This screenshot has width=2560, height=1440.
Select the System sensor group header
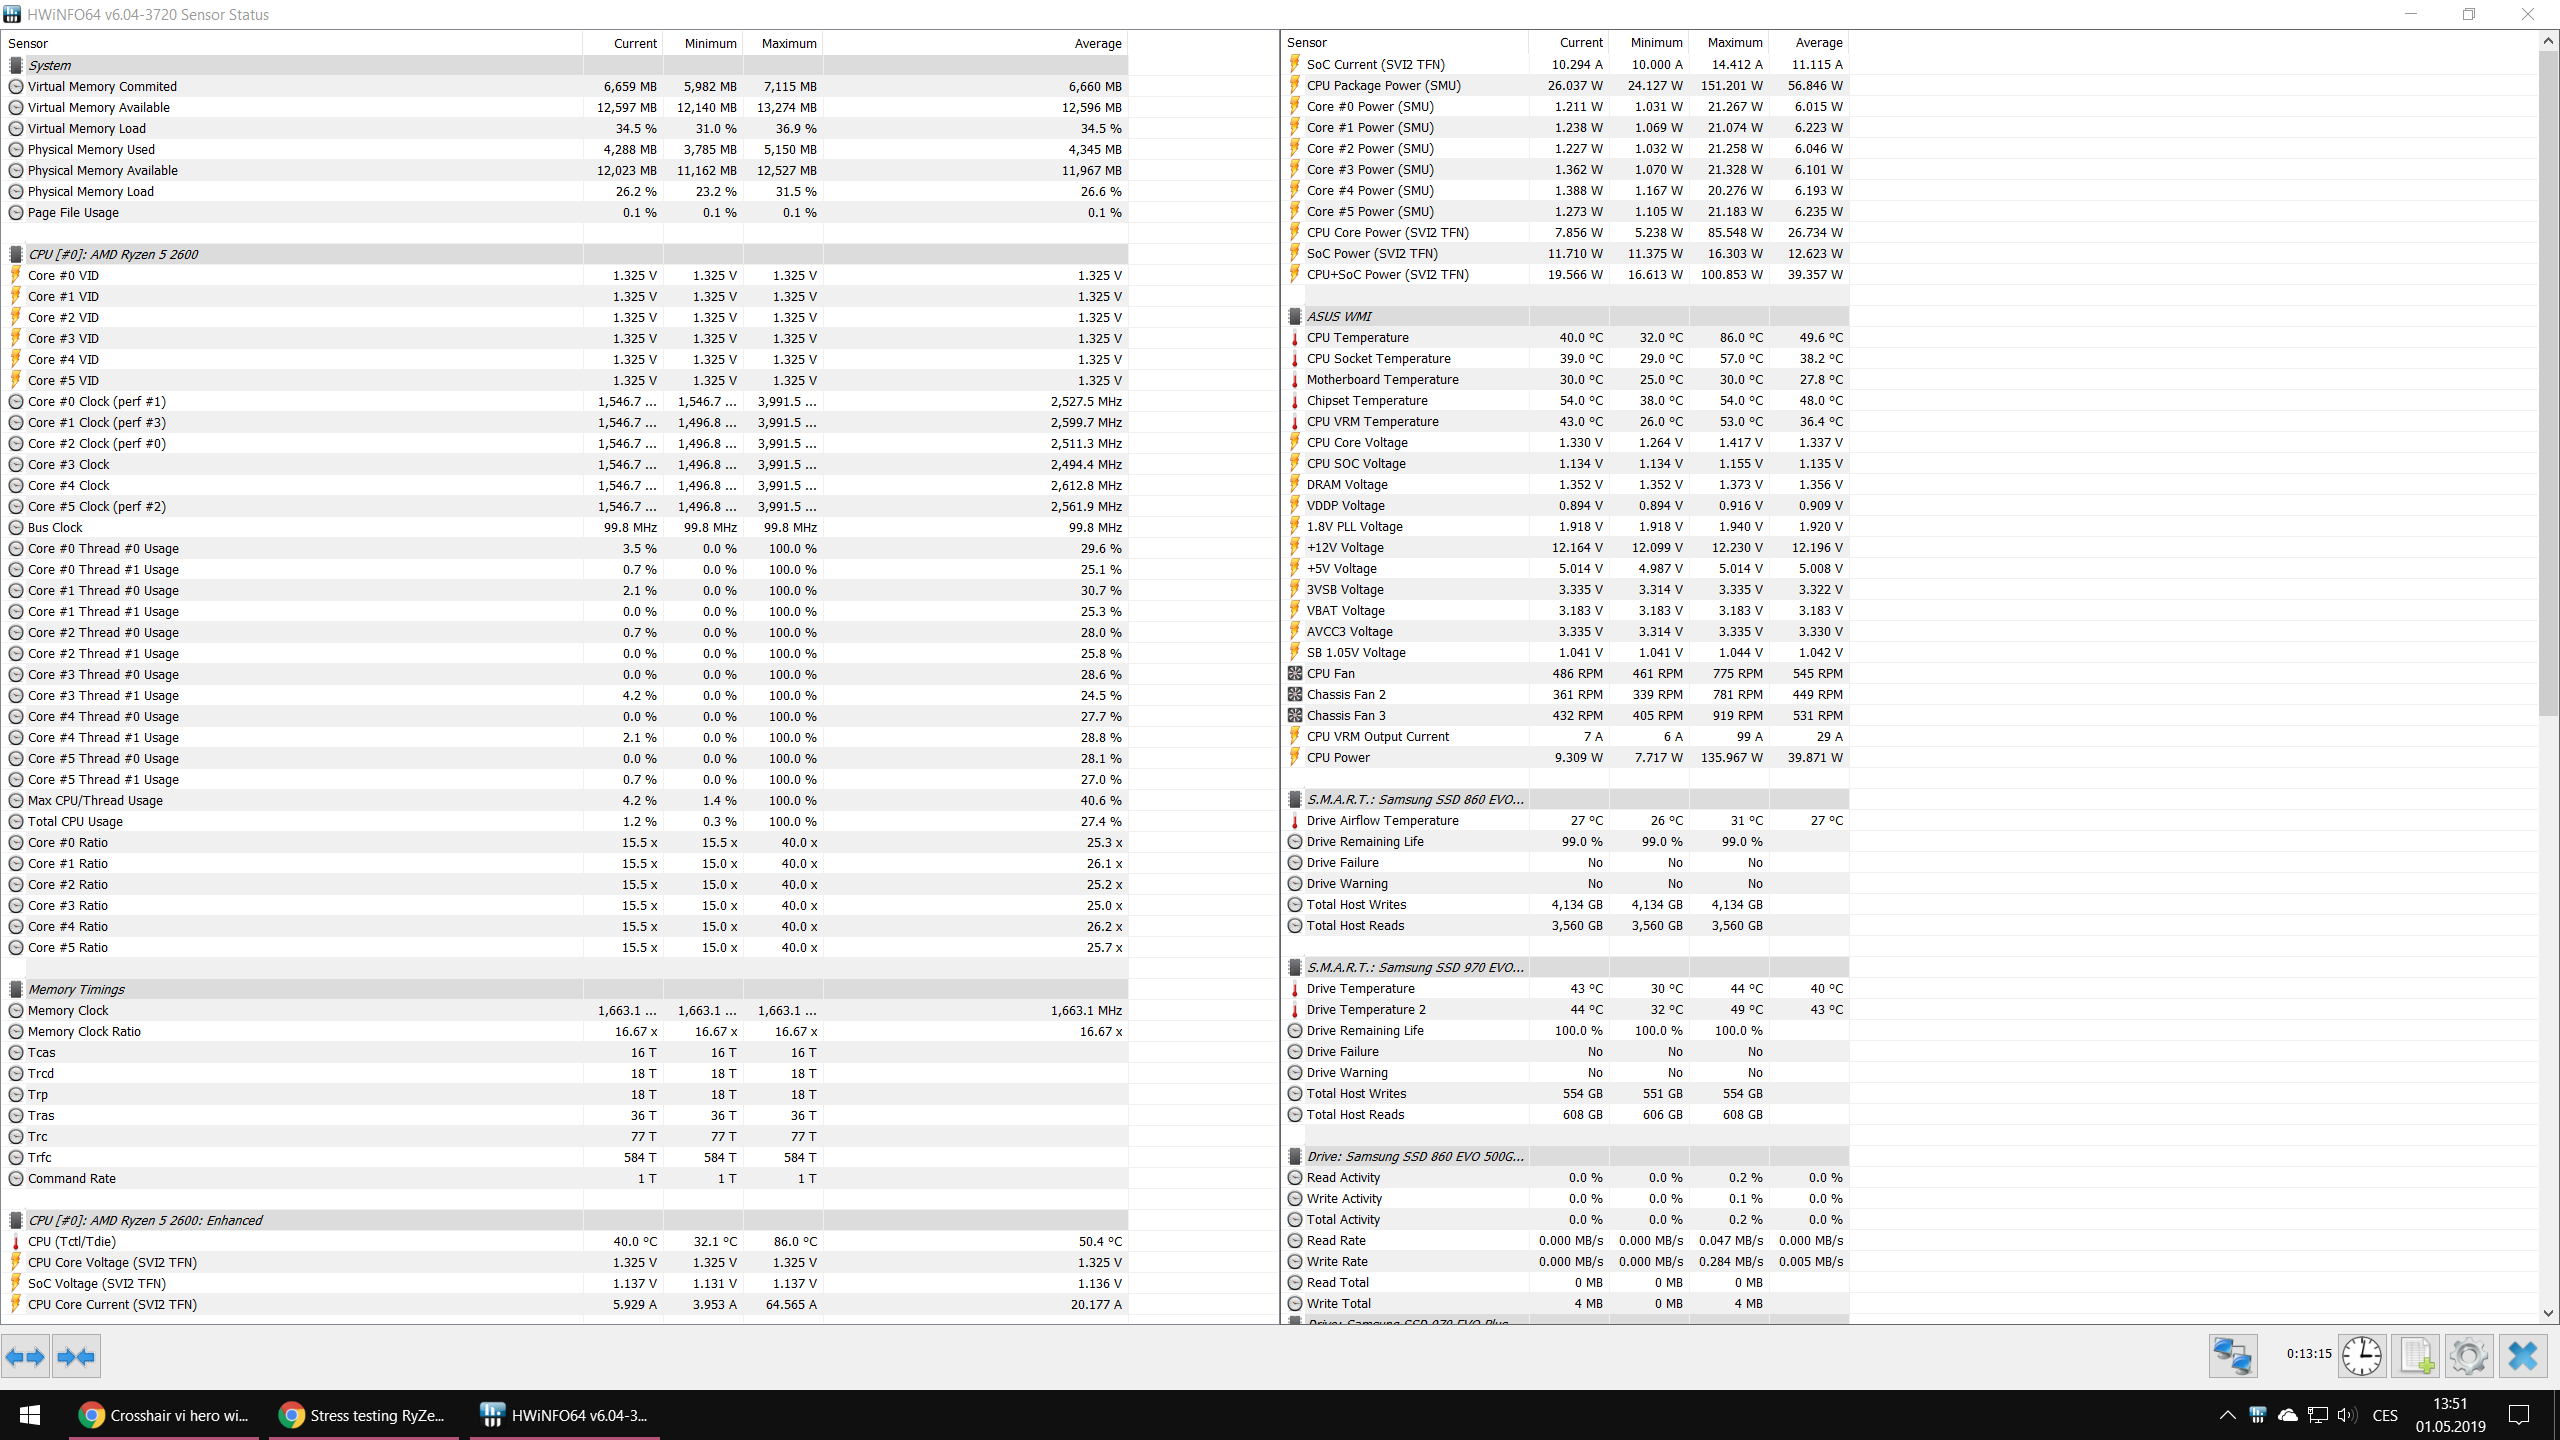pos(49,65)
